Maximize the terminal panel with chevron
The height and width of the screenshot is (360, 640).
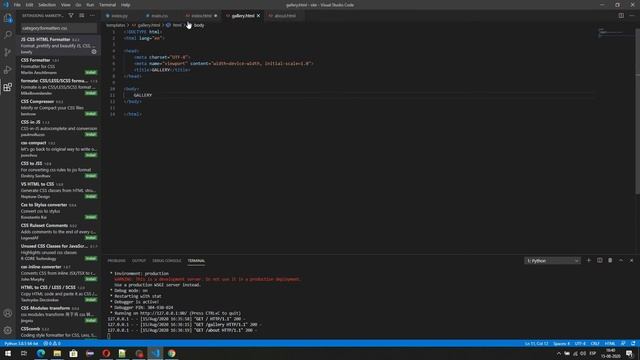[621, 260]
